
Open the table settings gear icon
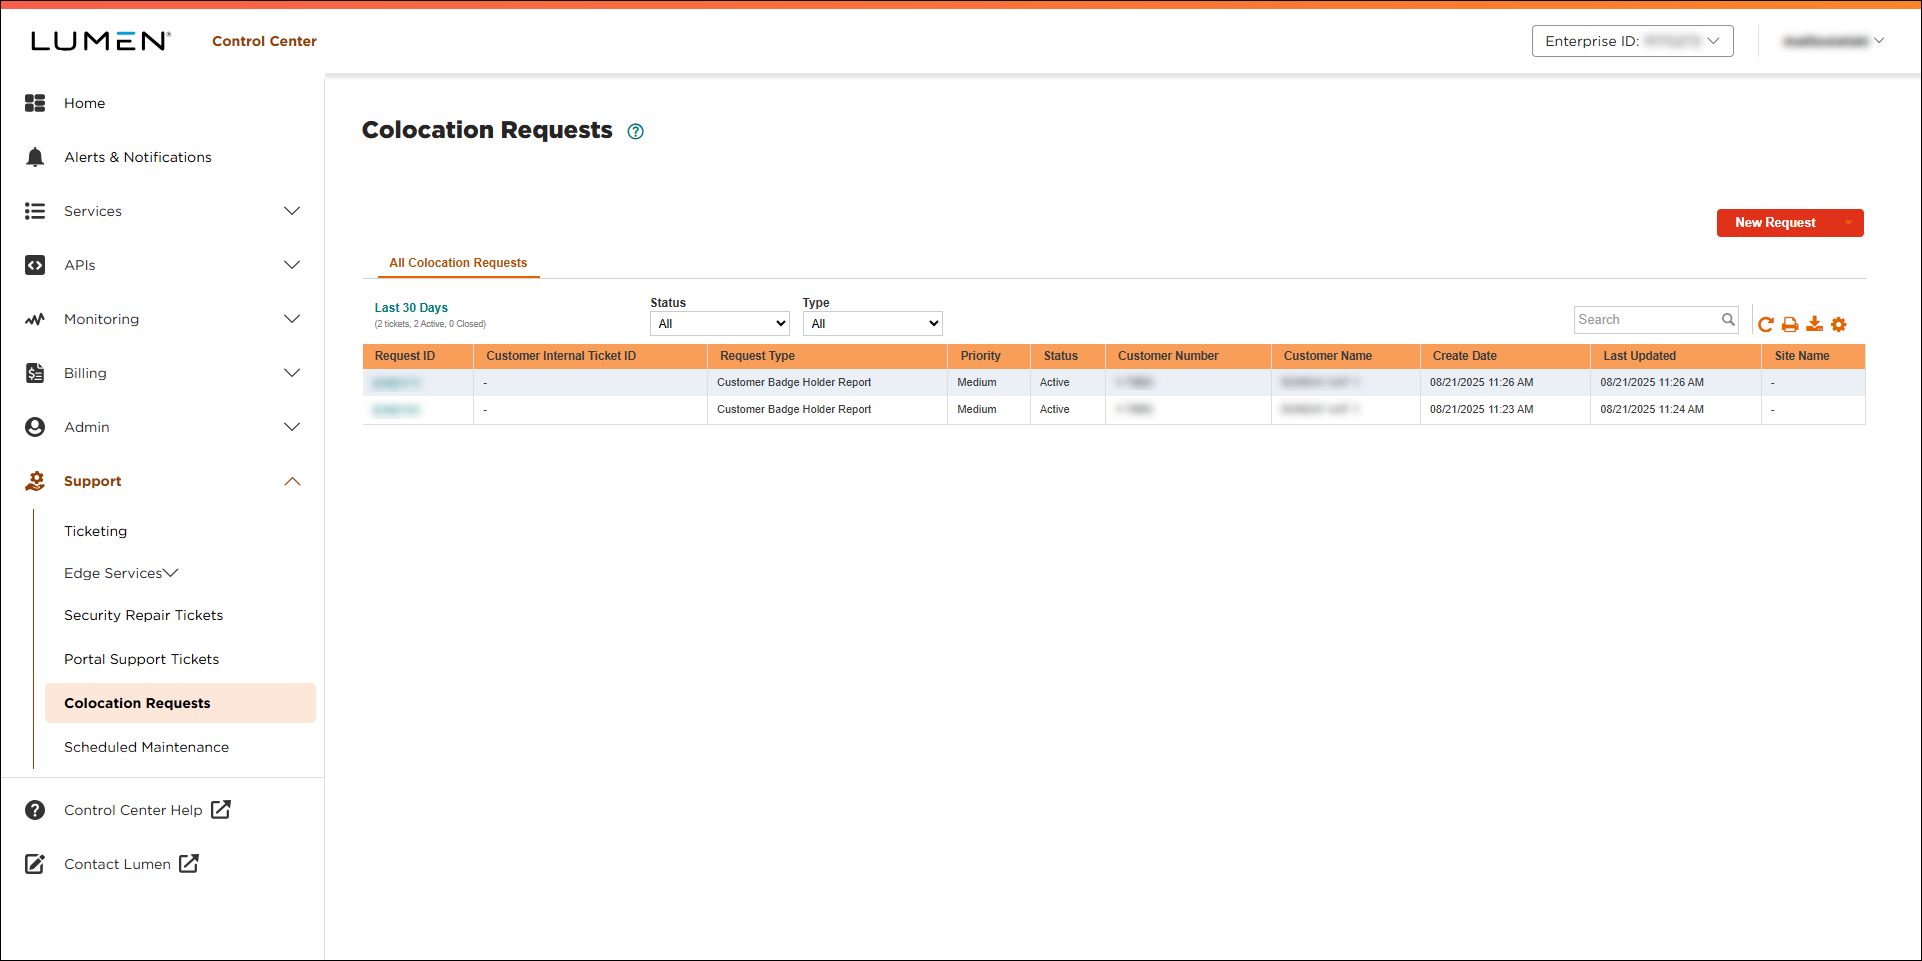tap(1840, 324)
